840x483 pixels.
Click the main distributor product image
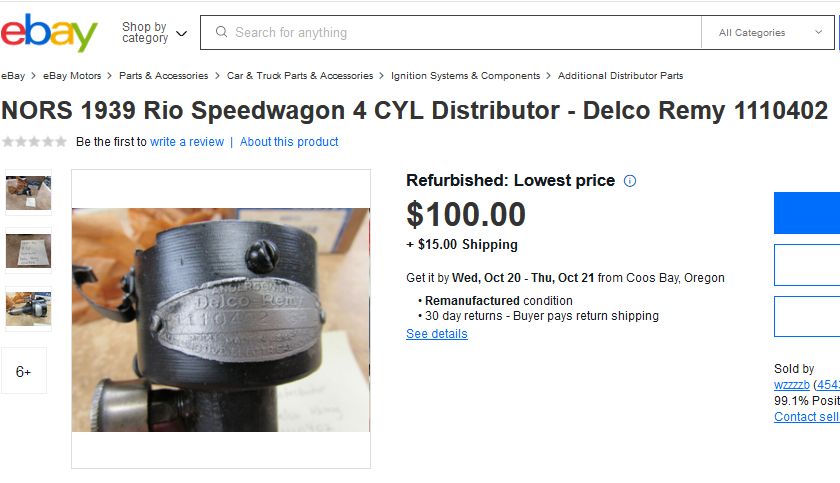click(x=221, y=319)
